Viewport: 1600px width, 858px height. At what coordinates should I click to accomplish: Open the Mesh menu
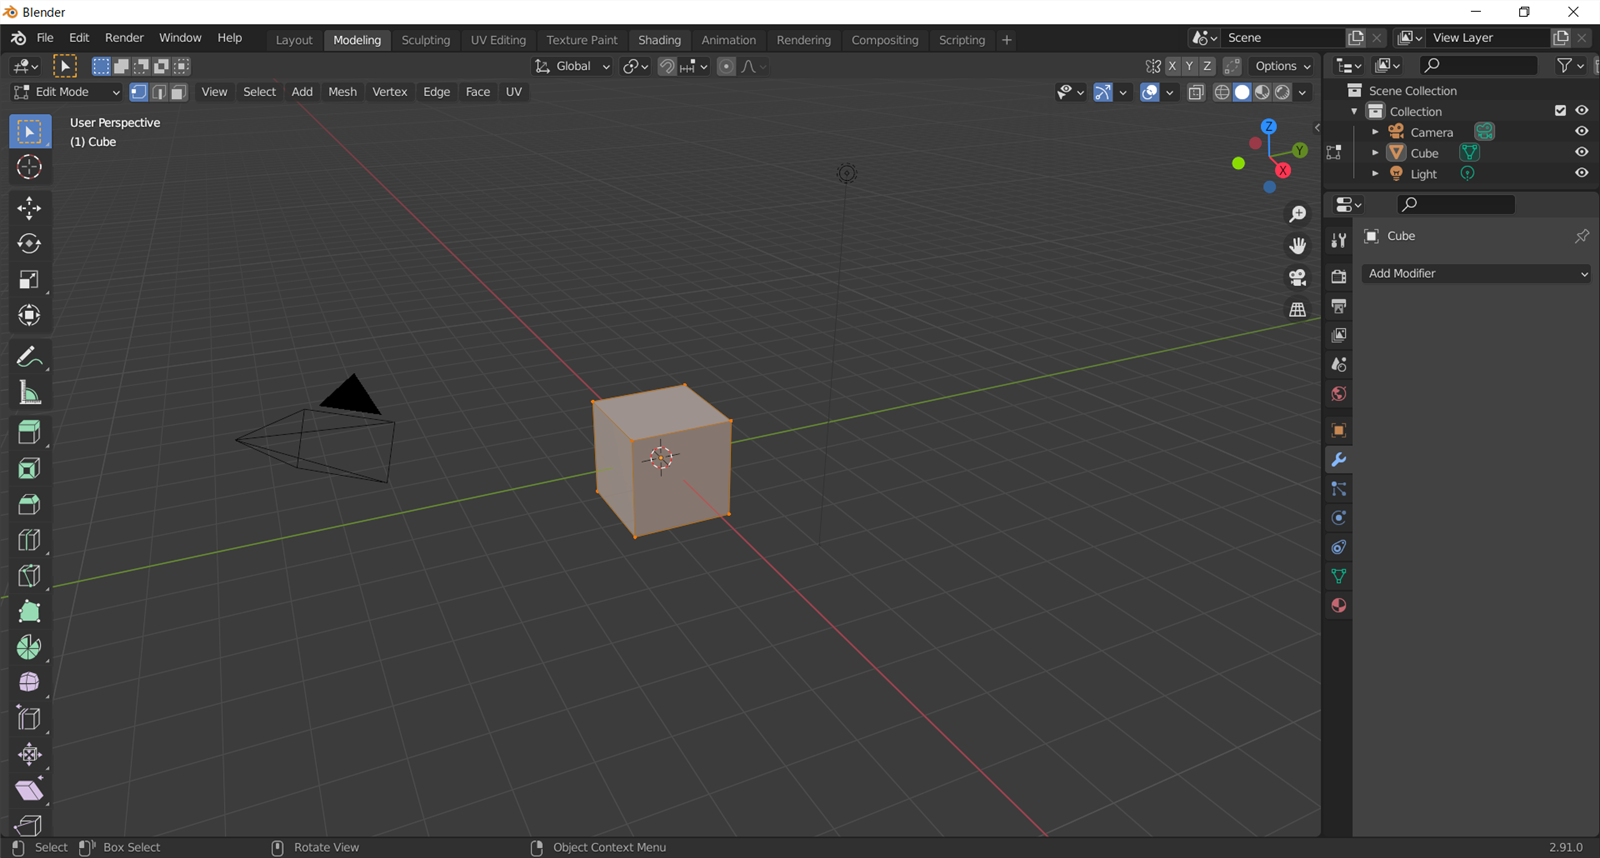pos(342,92)
